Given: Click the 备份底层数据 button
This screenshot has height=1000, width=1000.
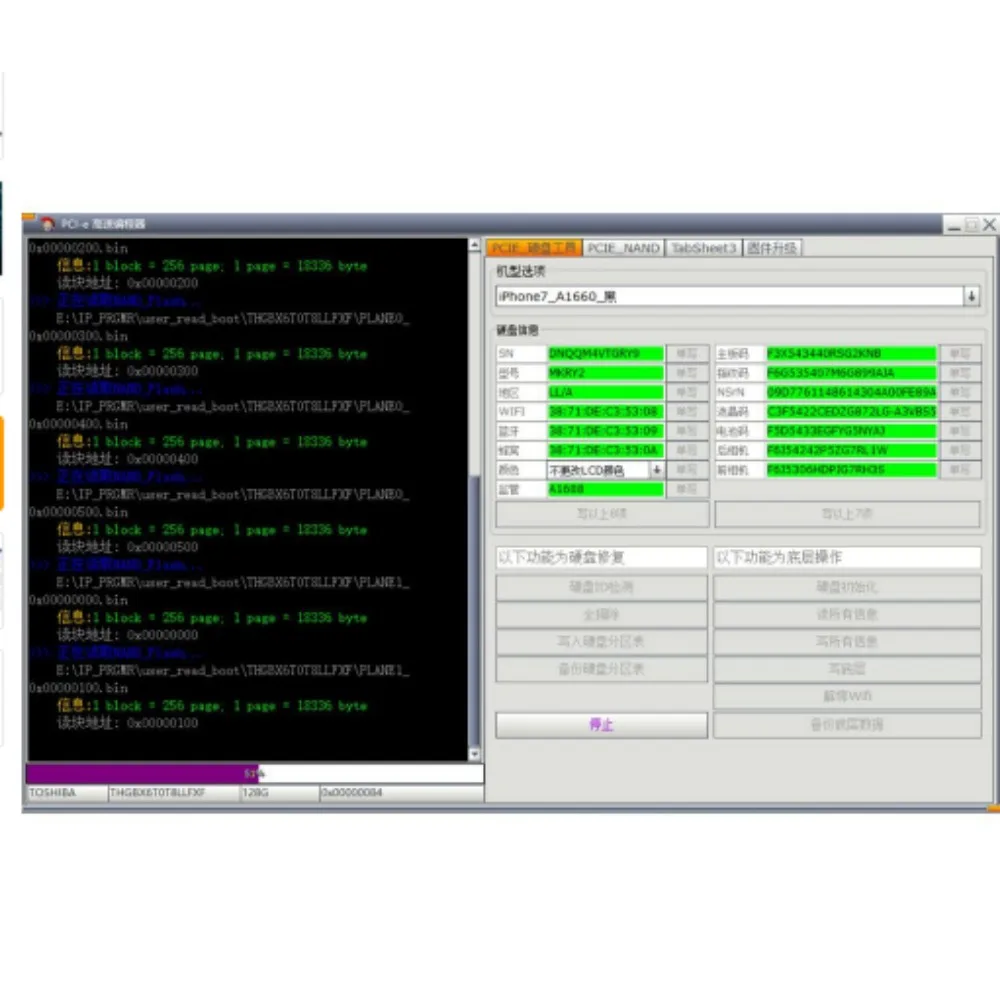Looking at the screenshot, I should (x=847, y=725).
